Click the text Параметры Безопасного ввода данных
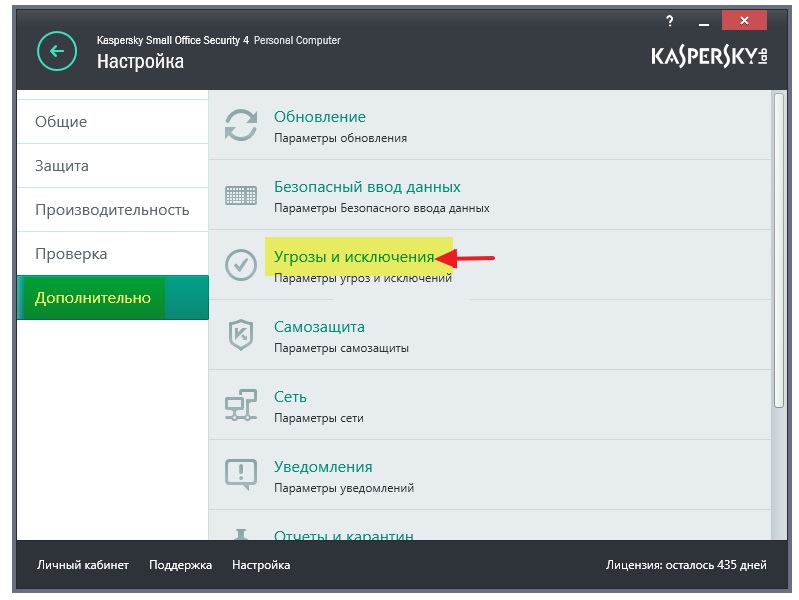 click(x=382, y=208)
